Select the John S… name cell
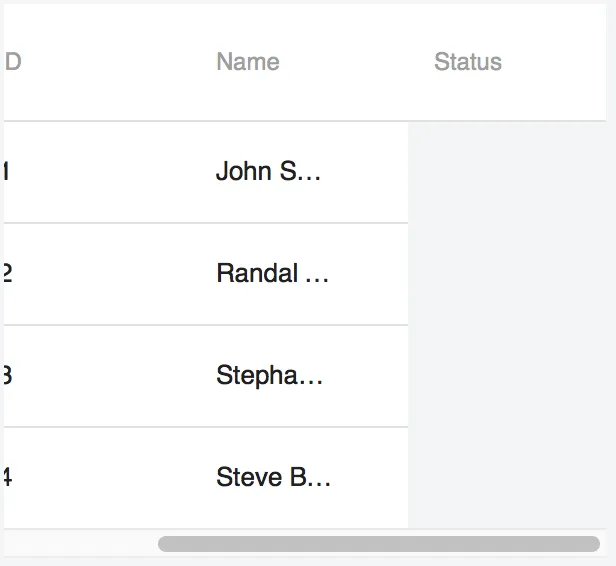The width and height of the screenshot is (616, 566). tap(268, 172)
